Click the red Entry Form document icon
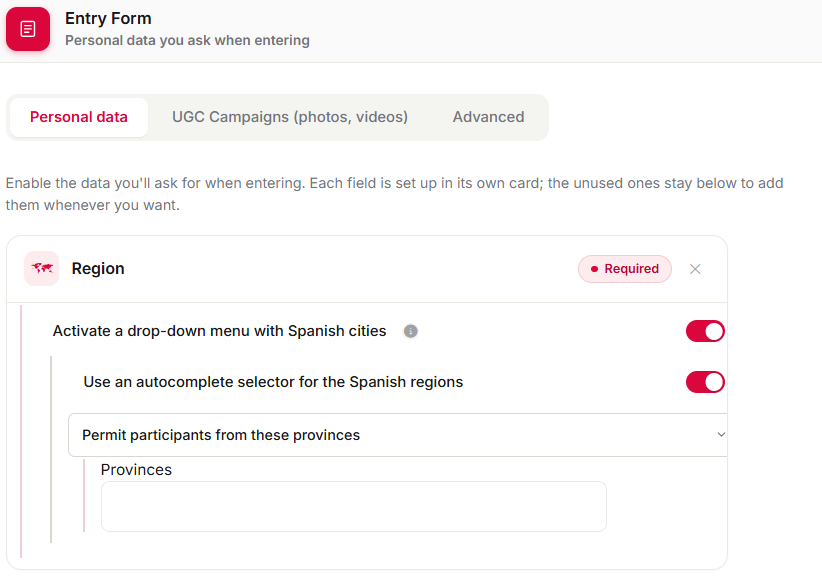 [x=28, y=29]
